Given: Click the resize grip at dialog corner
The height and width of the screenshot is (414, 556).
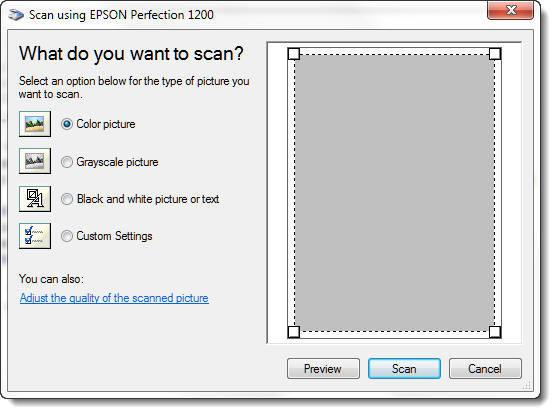Looking at the screenshot, I should click(x=527, y=385).
